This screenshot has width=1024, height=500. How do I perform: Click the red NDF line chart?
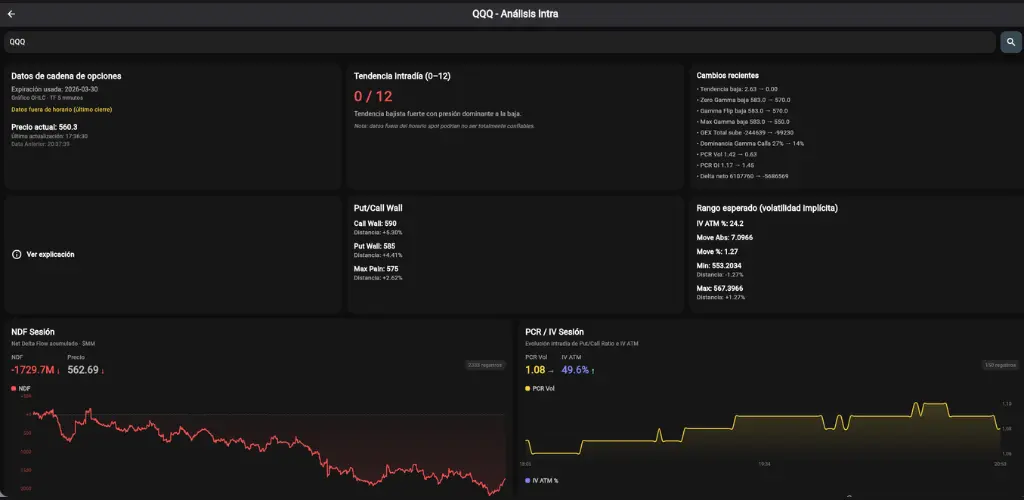pos(268,450)
